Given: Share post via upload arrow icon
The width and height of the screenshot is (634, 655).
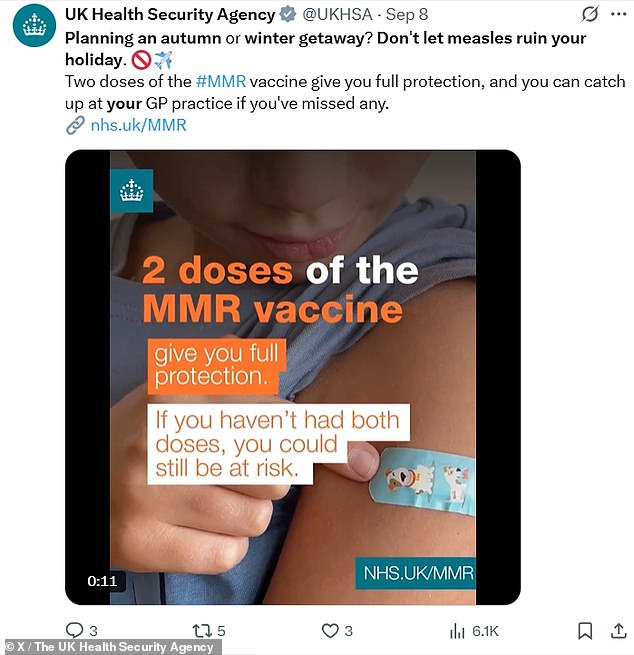Looking at the screenshot, I should tap(619, 631).
